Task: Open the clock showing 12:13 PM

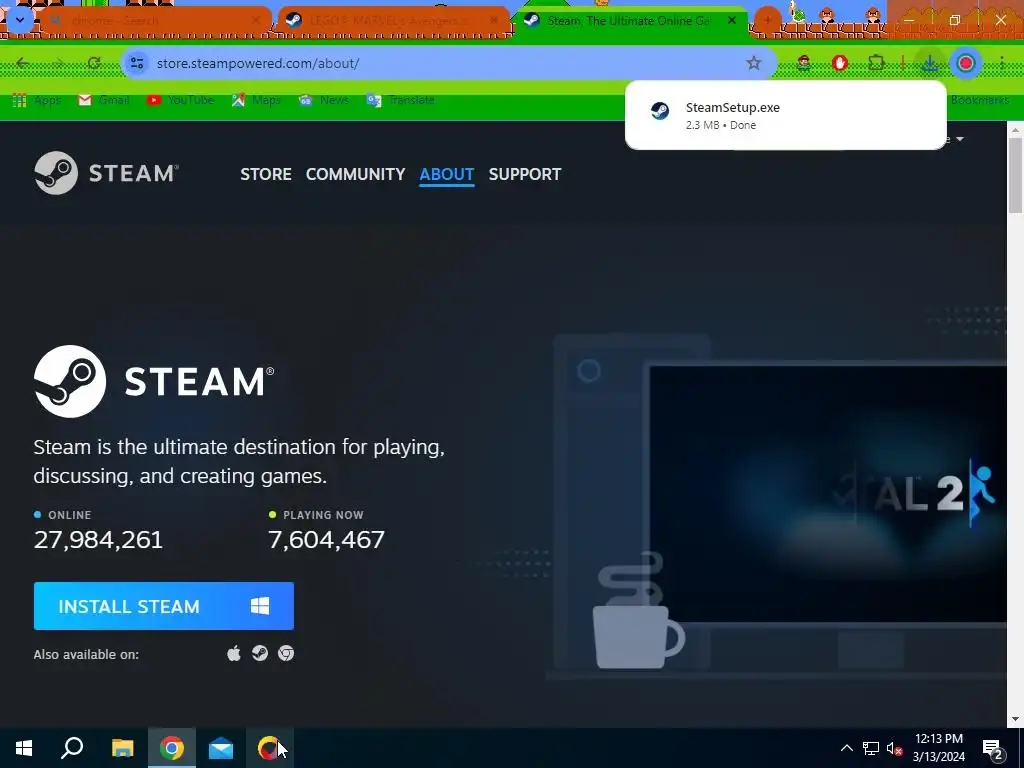Action: [x=938, y=748]
